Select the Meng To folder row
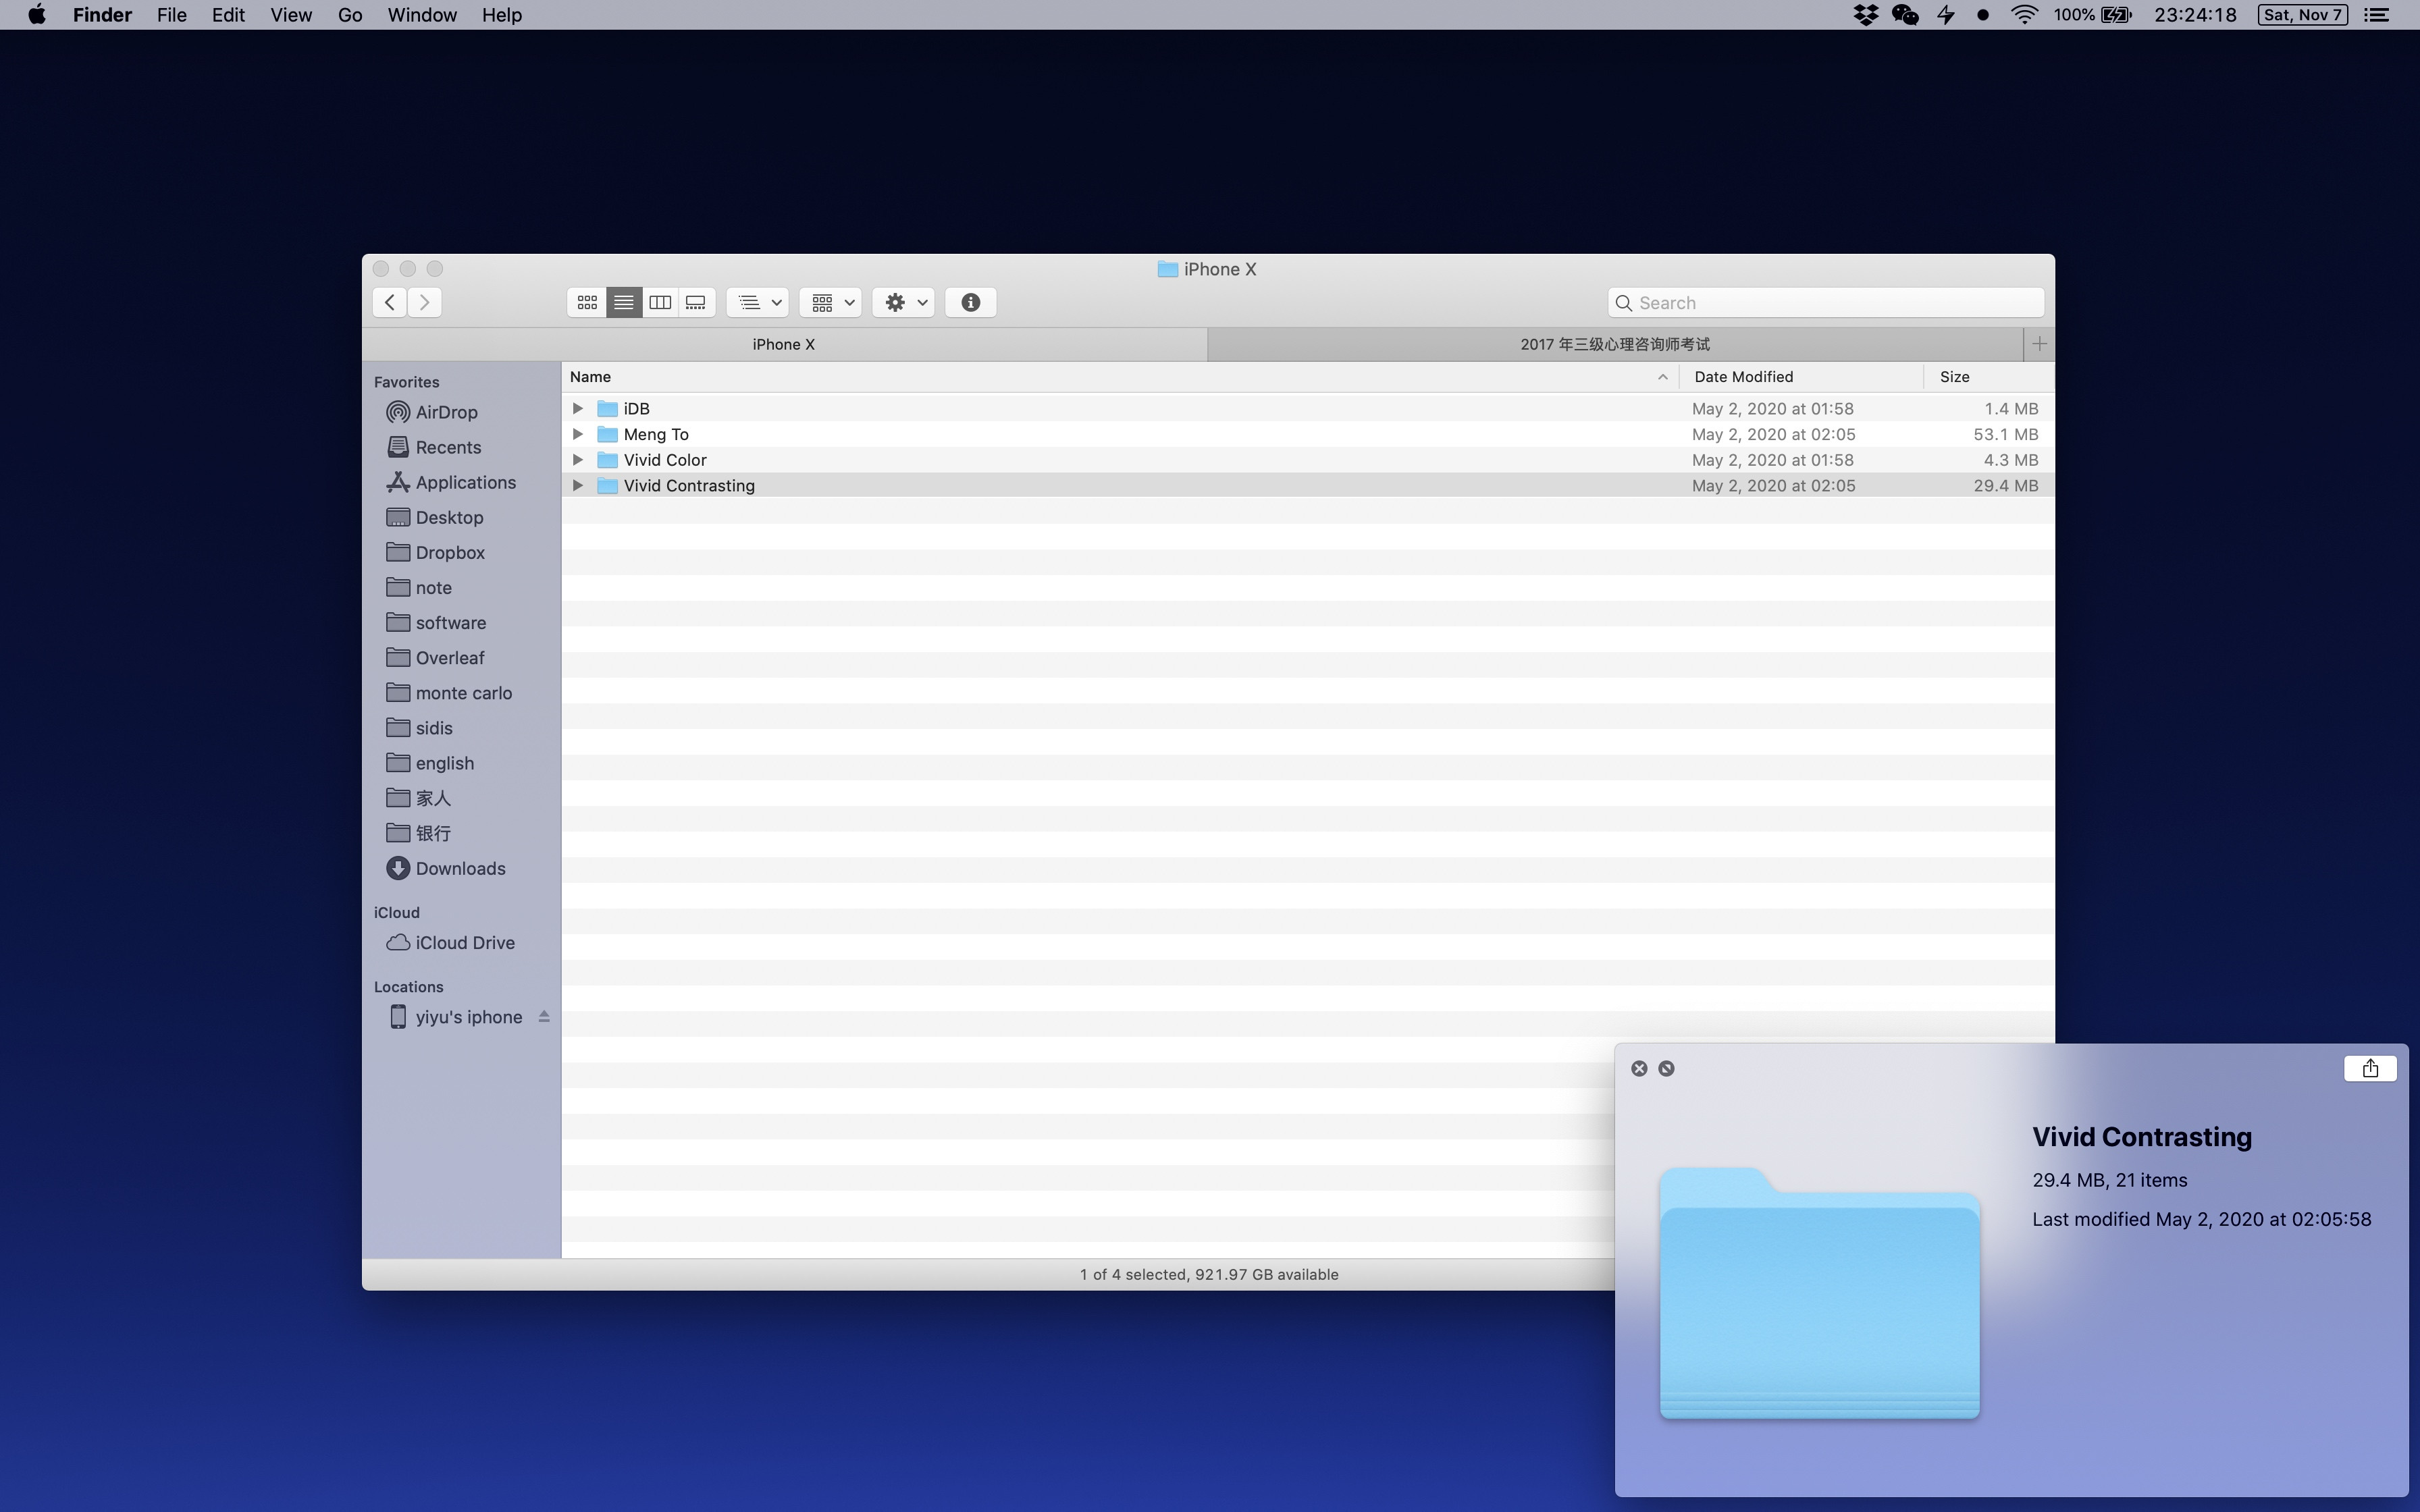Image resolution: width=2420 pixels, height=1512 pixels. click(x=1308, y=434)
